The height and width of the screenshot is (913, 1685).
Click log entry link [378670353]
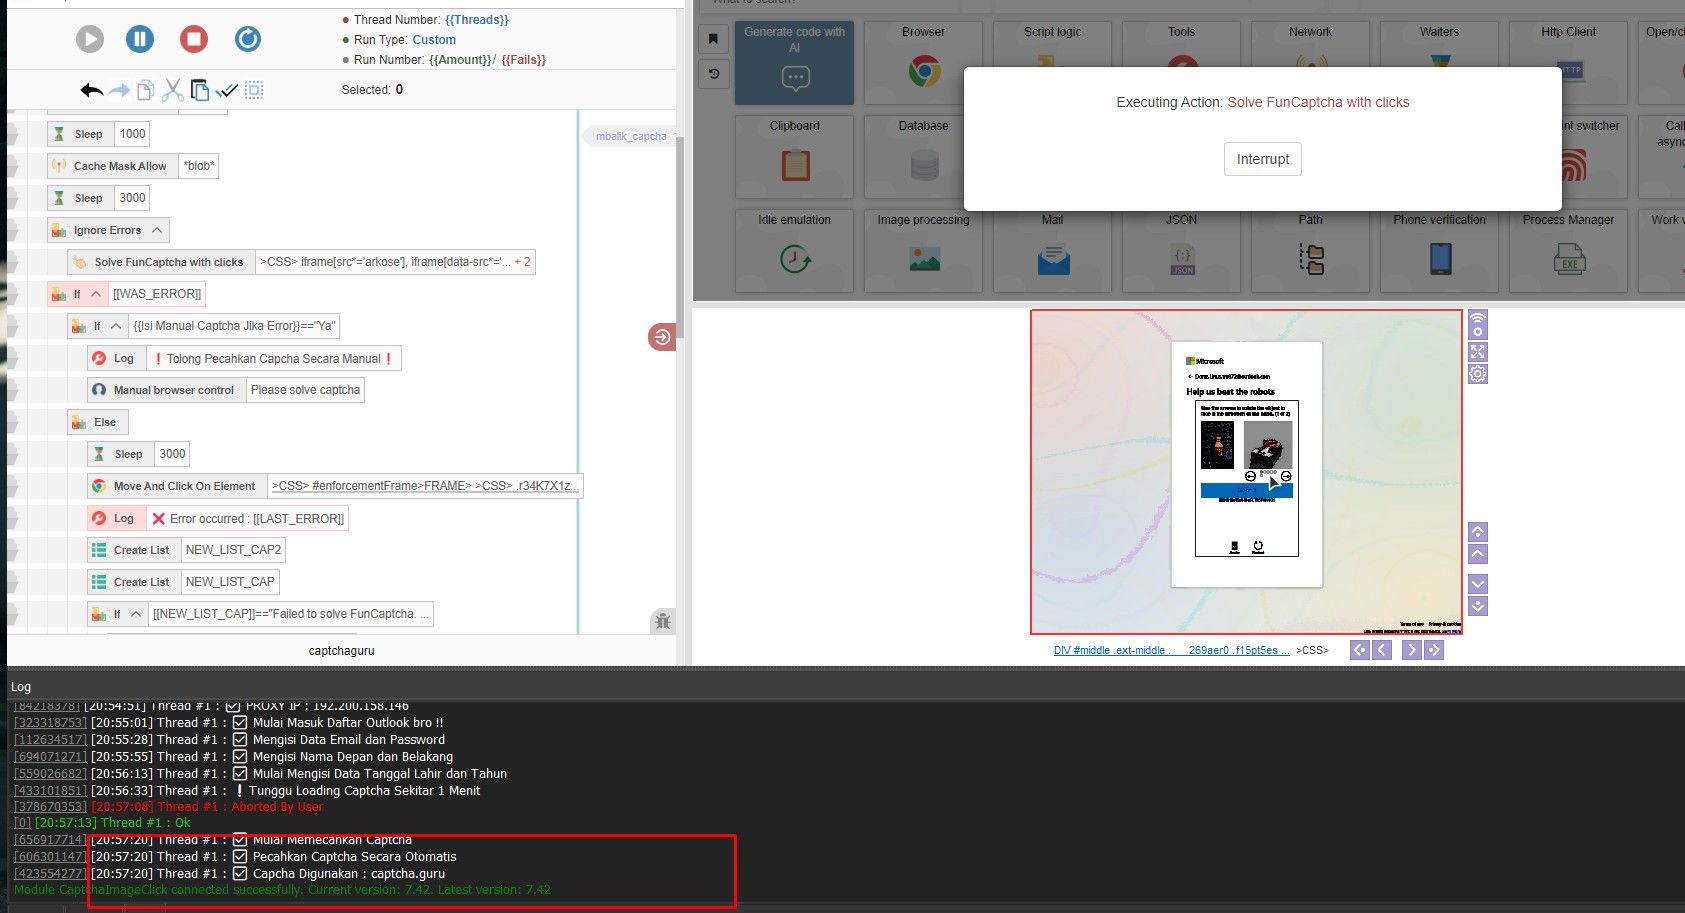[48, 806]
